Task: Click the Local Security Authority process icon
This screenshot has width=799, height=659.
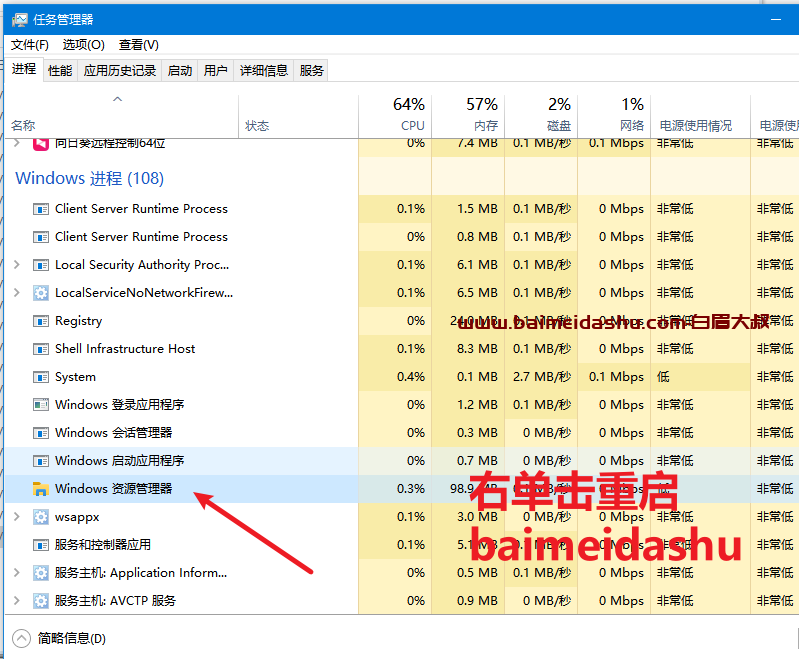Action: 41,265
